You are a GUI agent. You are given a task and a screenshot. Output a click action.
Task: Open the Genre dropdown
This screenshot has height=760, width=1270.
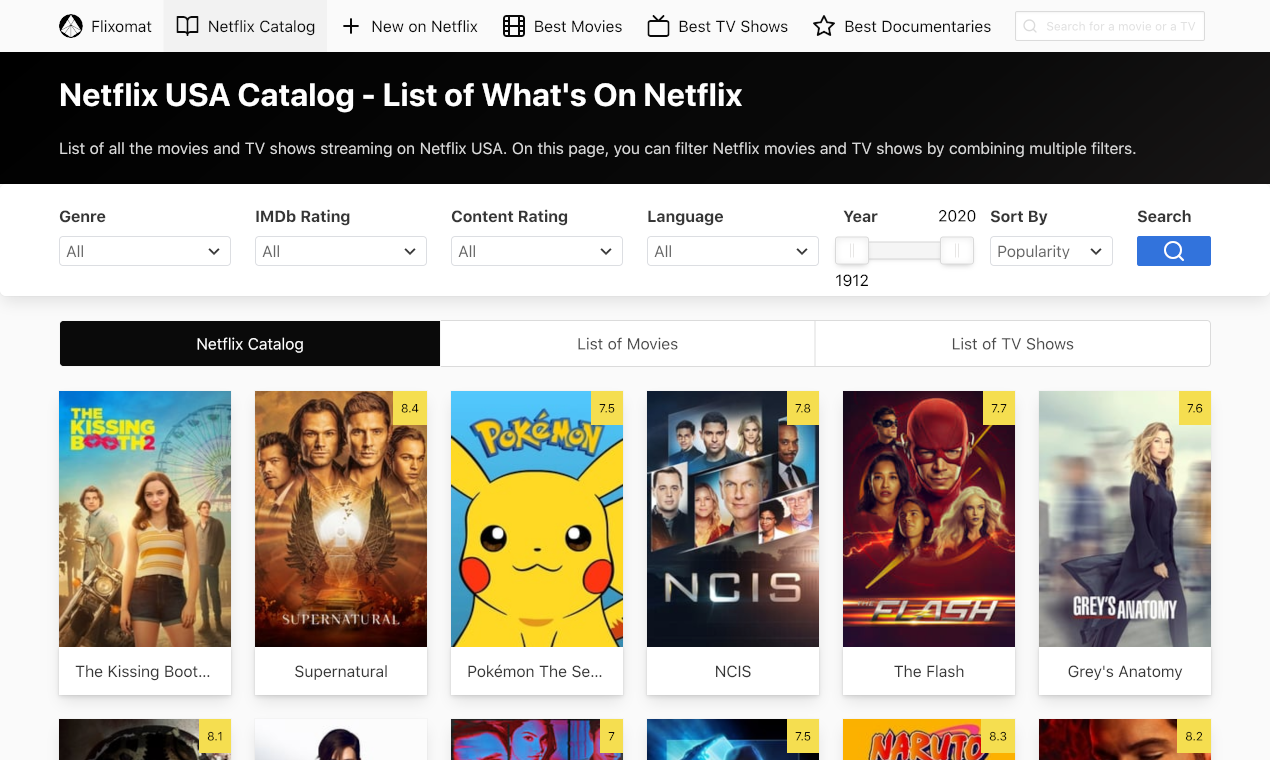click(144, 251)
